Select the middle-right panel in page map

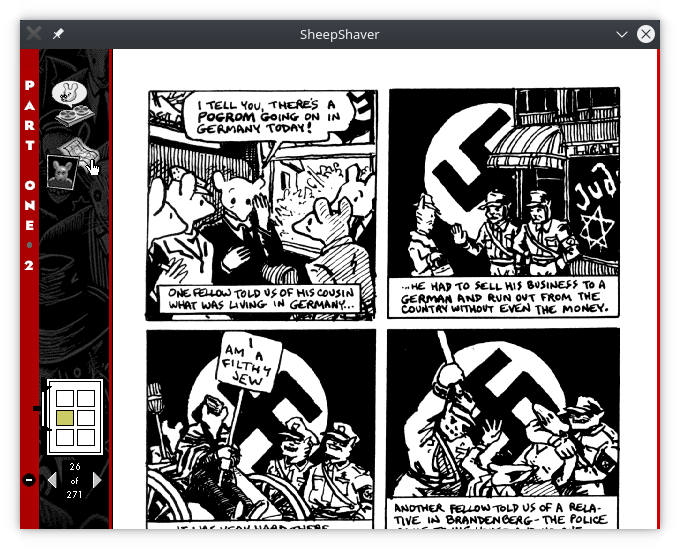pos(86,418)
